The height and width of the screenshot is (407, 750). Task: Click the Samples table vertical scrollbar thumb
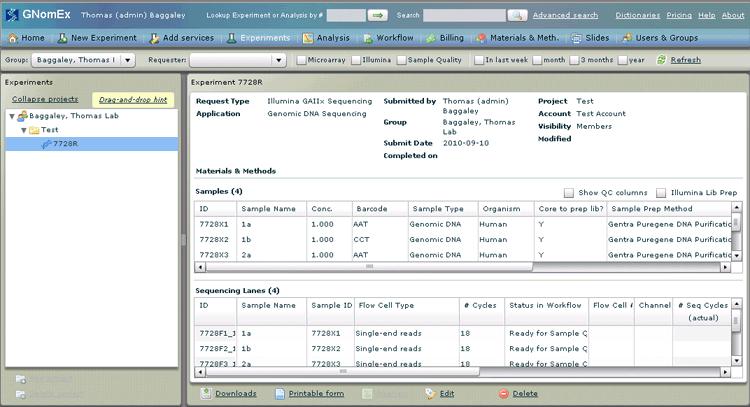click(737, 222)
